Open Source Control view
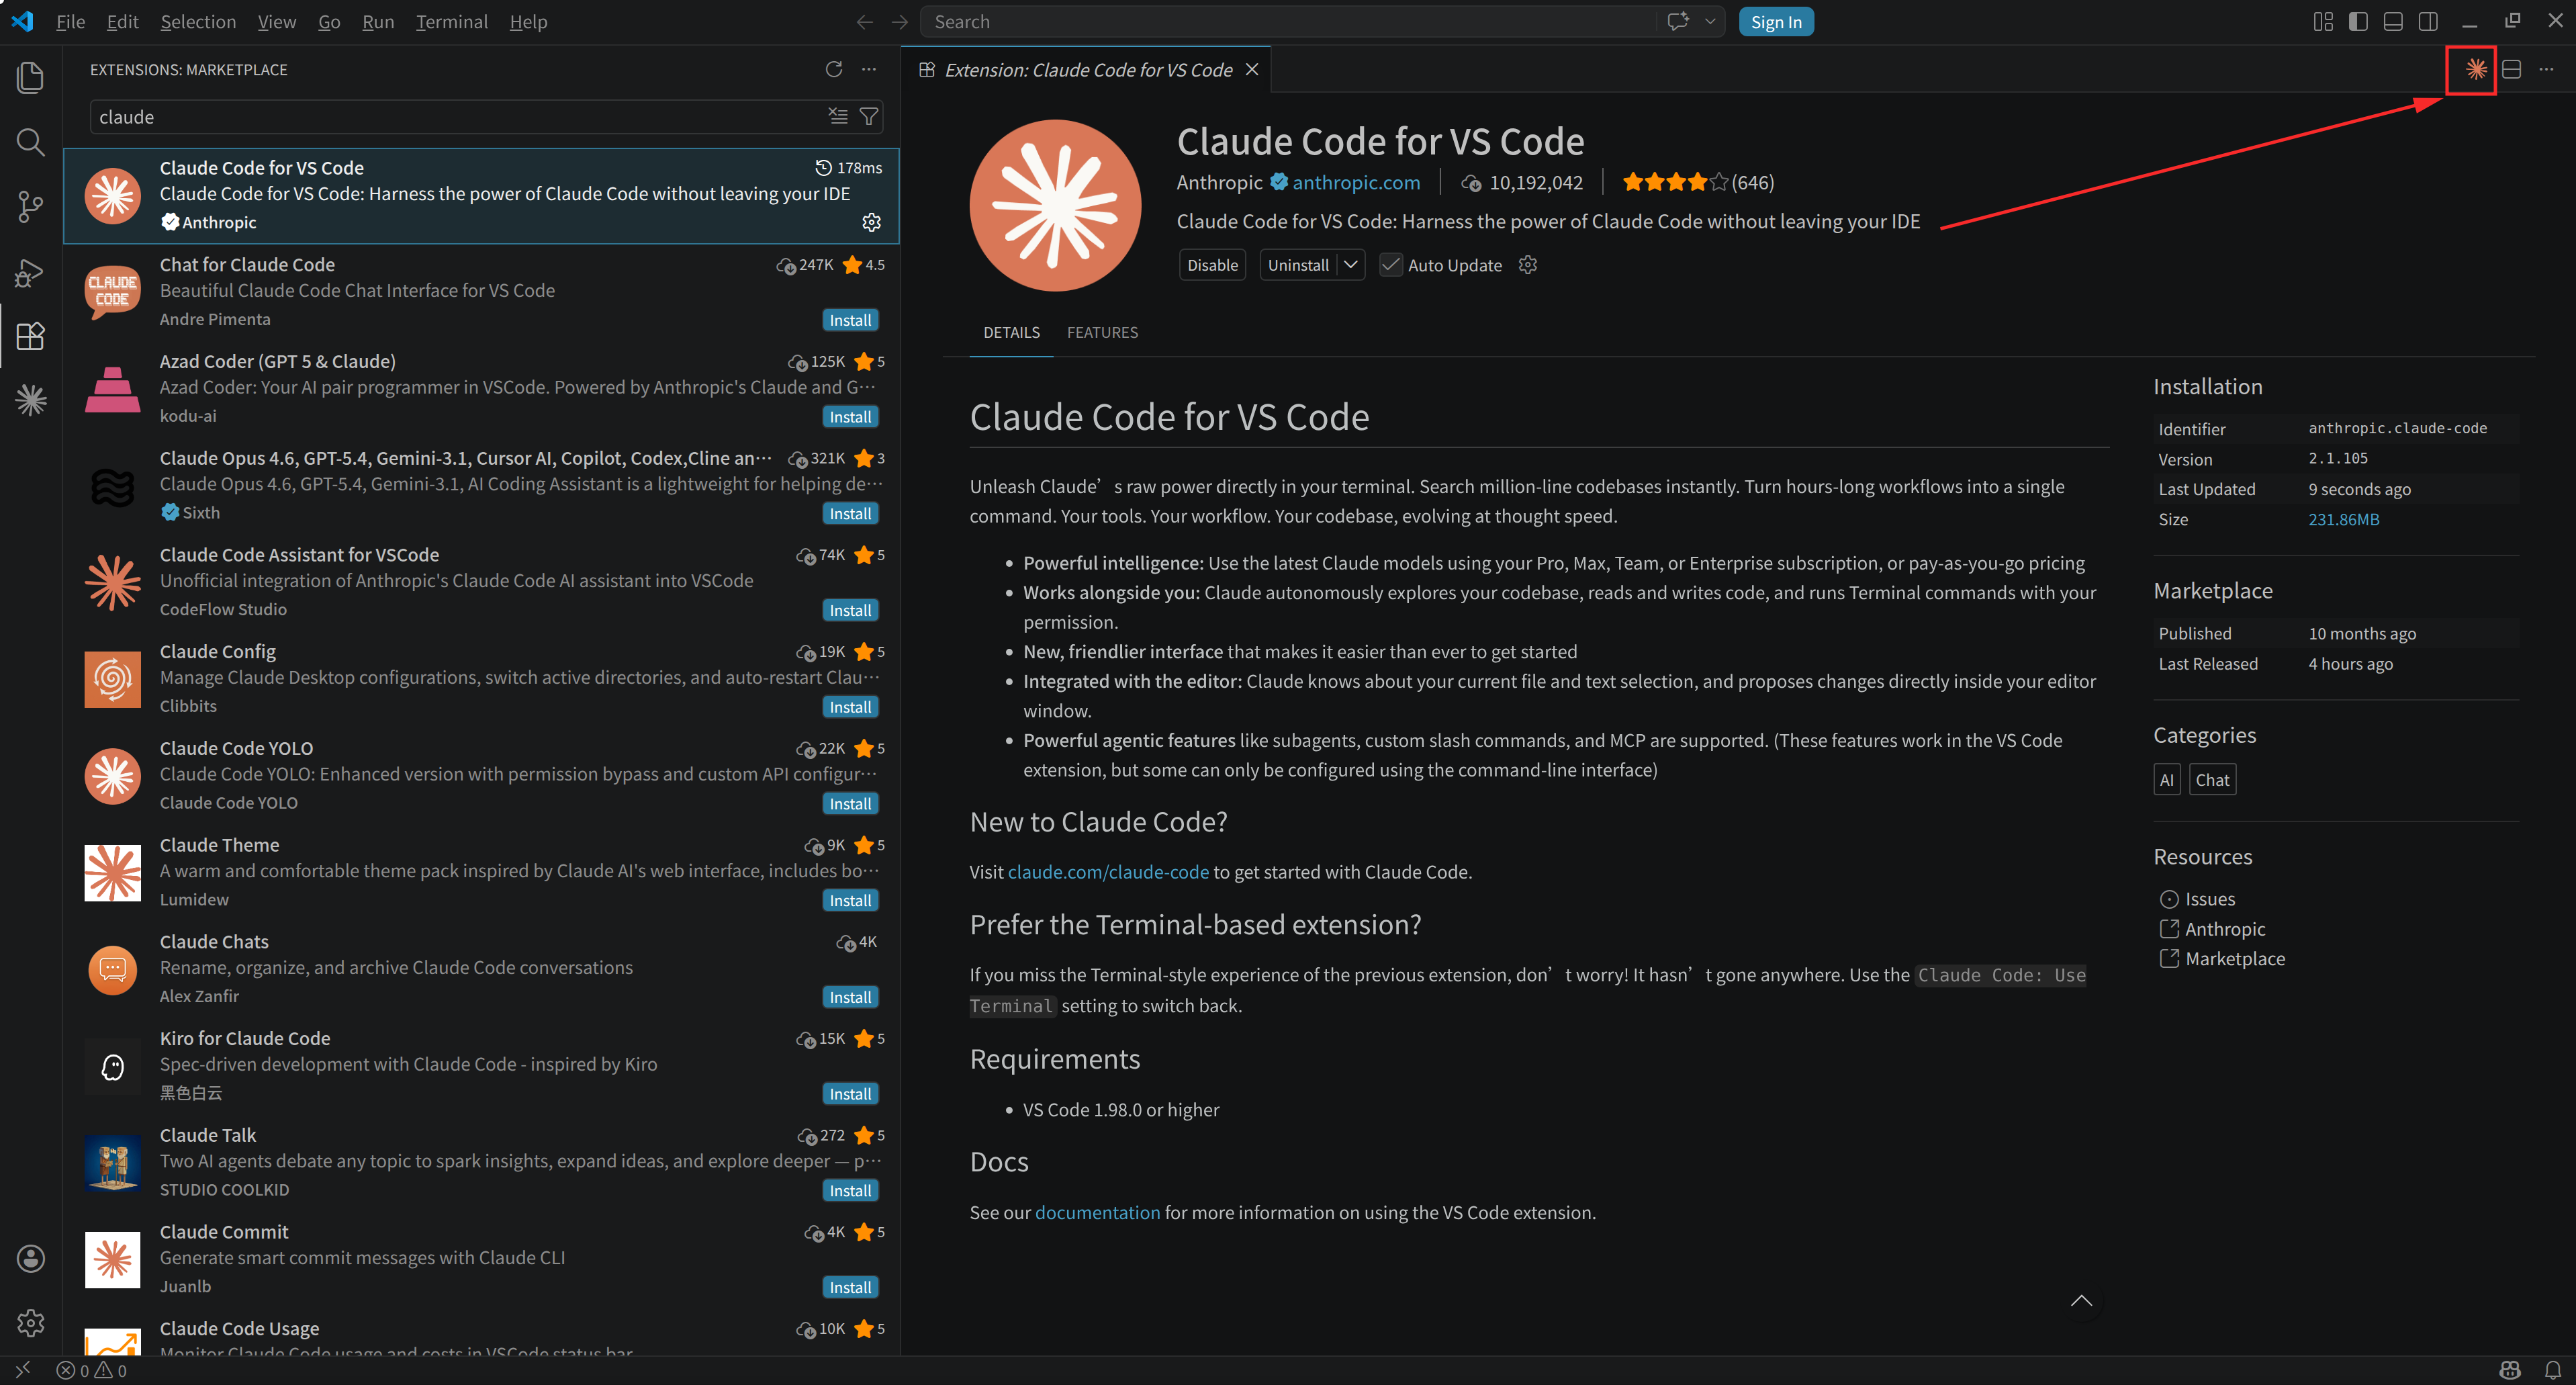Screen dimensions: 2576x1385 click(x=31, y=207)
